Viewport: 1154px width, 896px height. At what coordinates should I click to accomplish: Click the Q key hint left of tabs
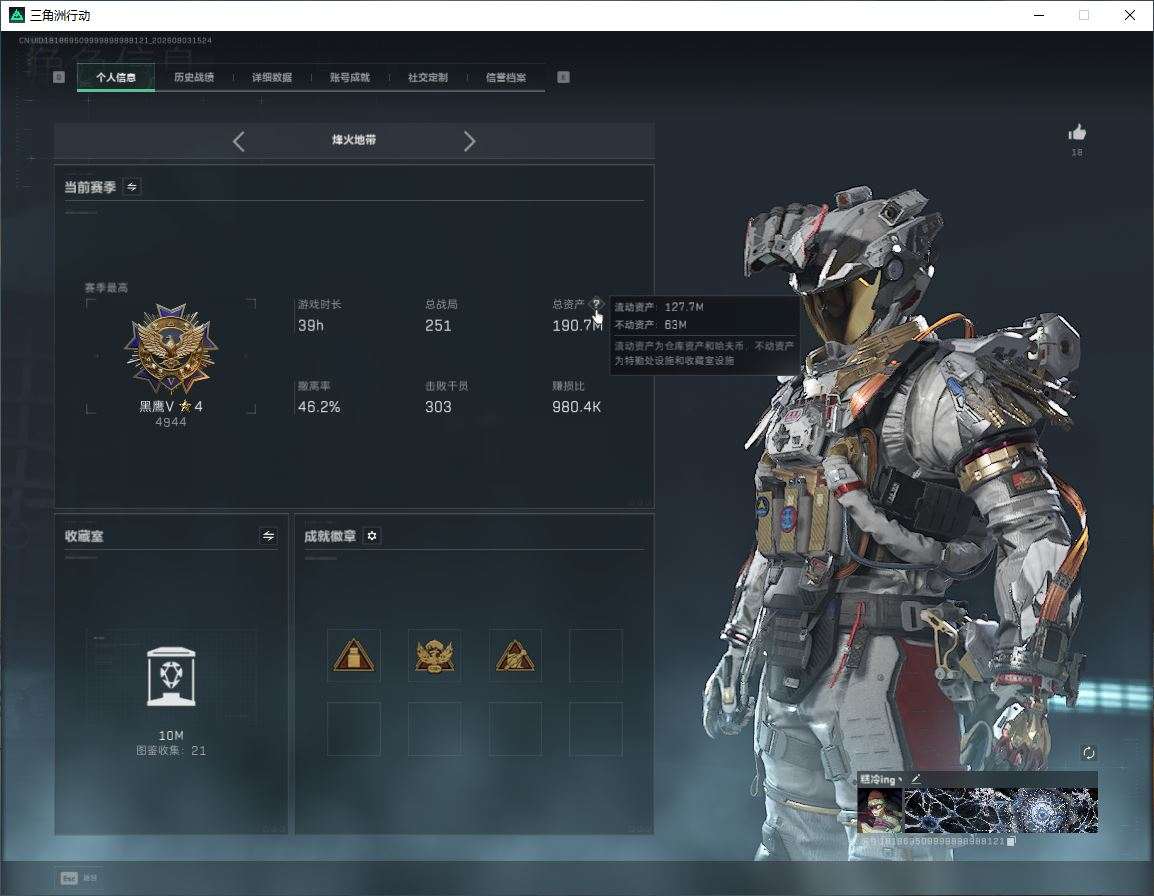coord(59,77)
